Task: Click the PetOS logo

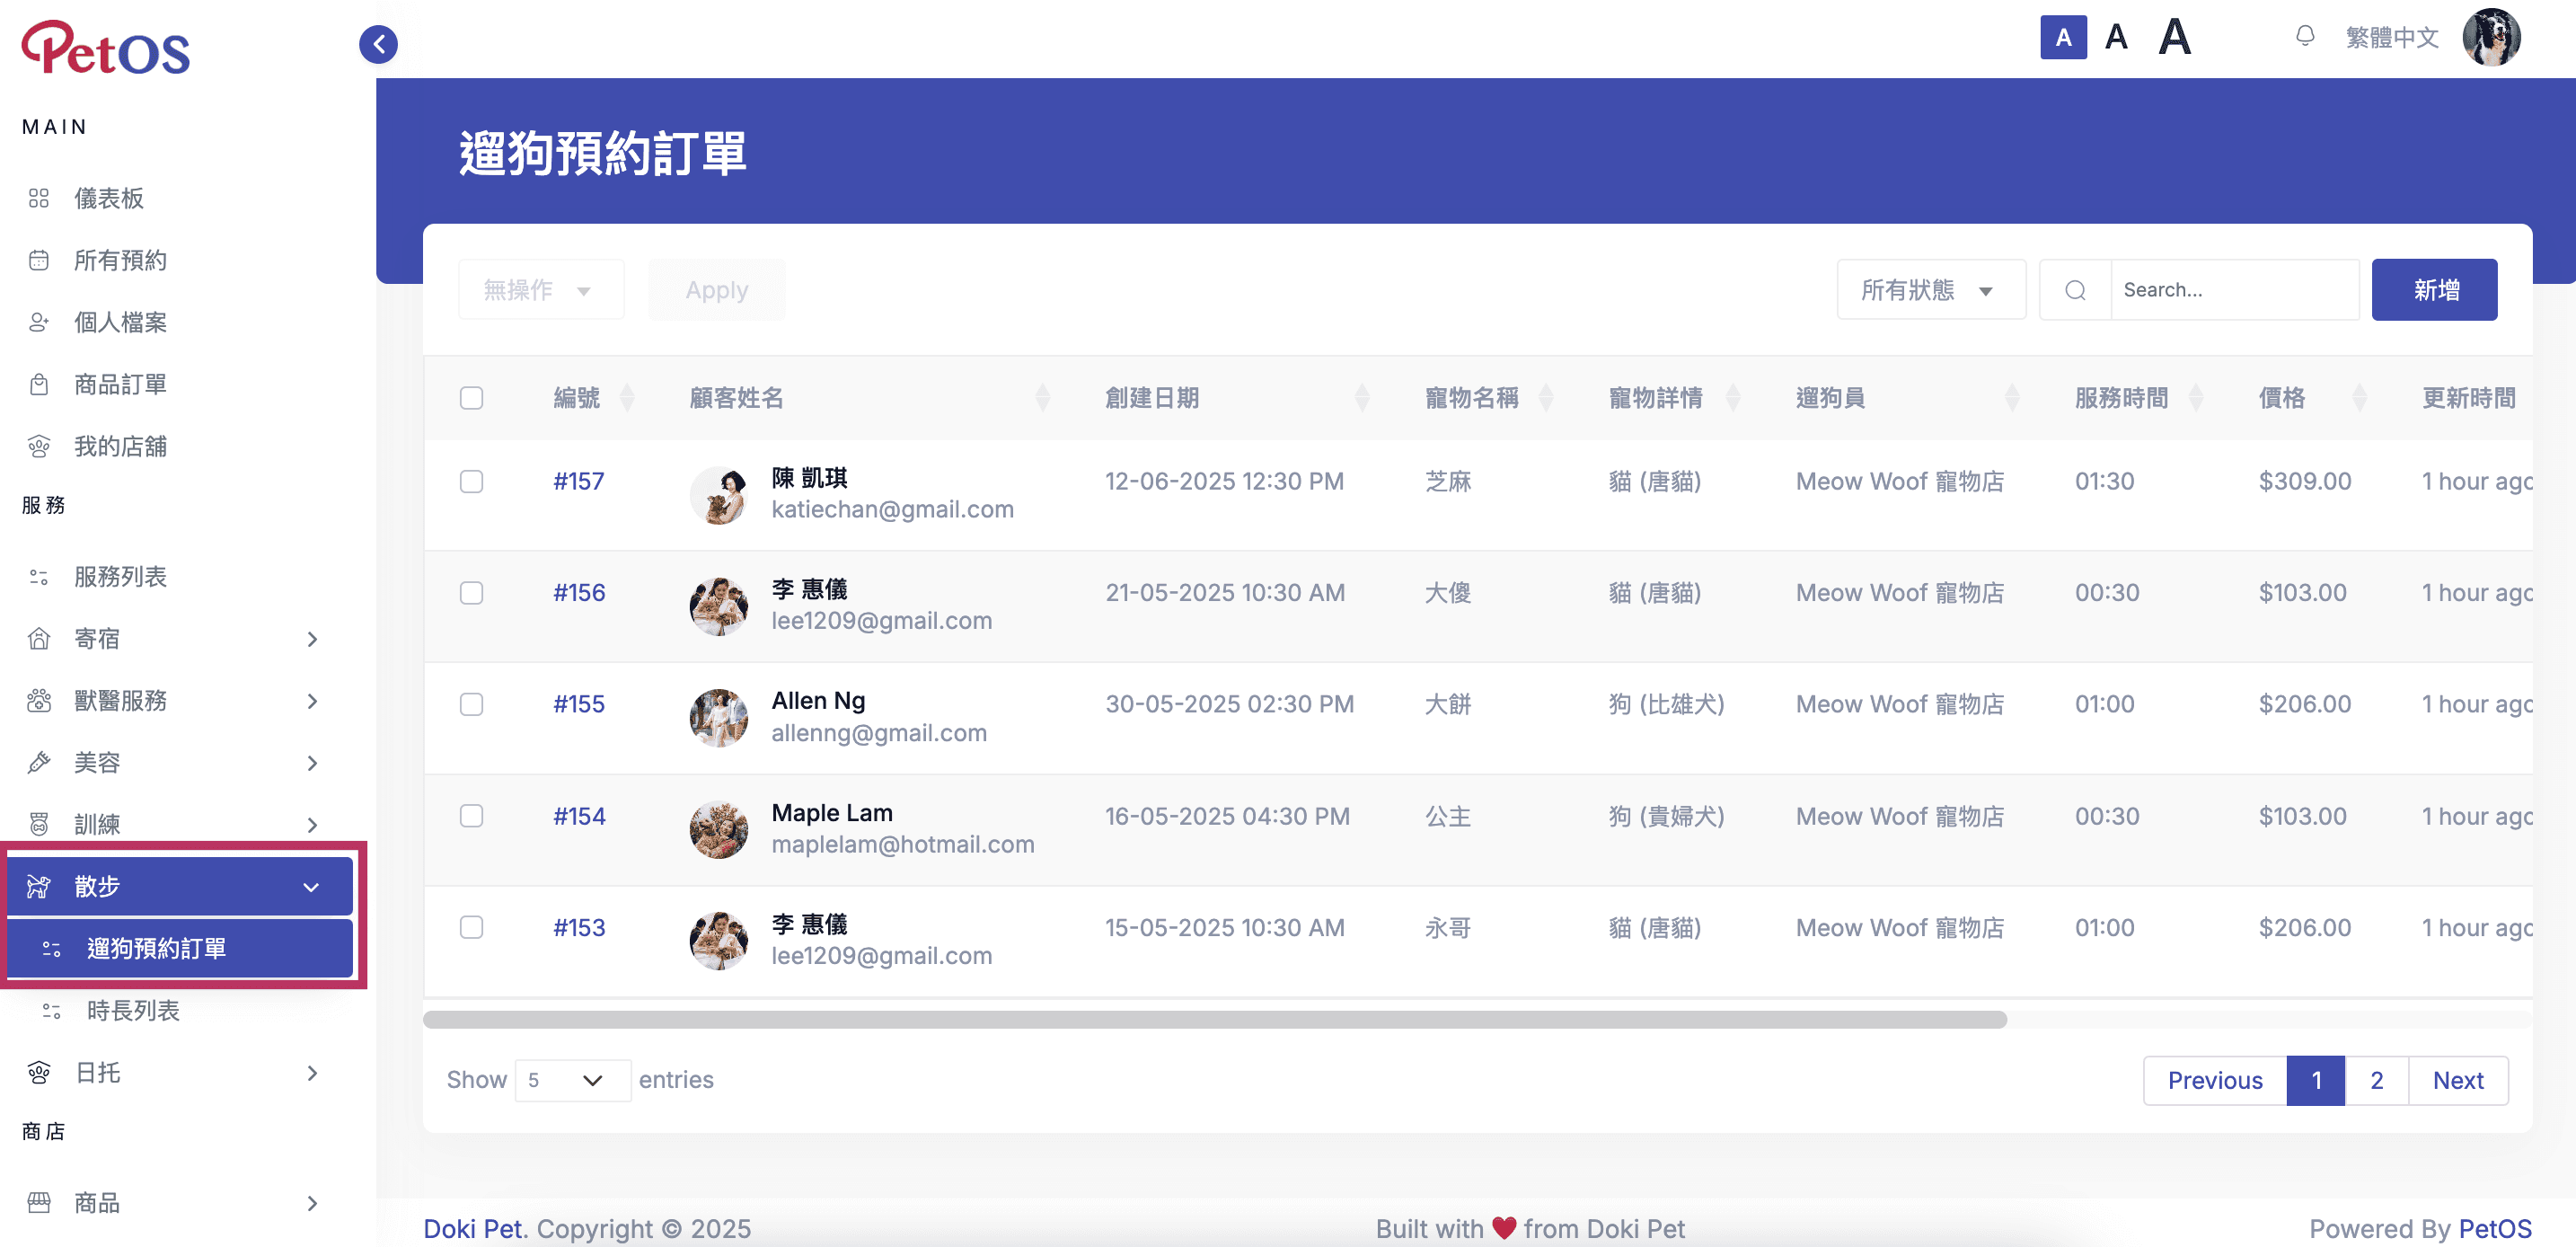Action: coord(106,47)
